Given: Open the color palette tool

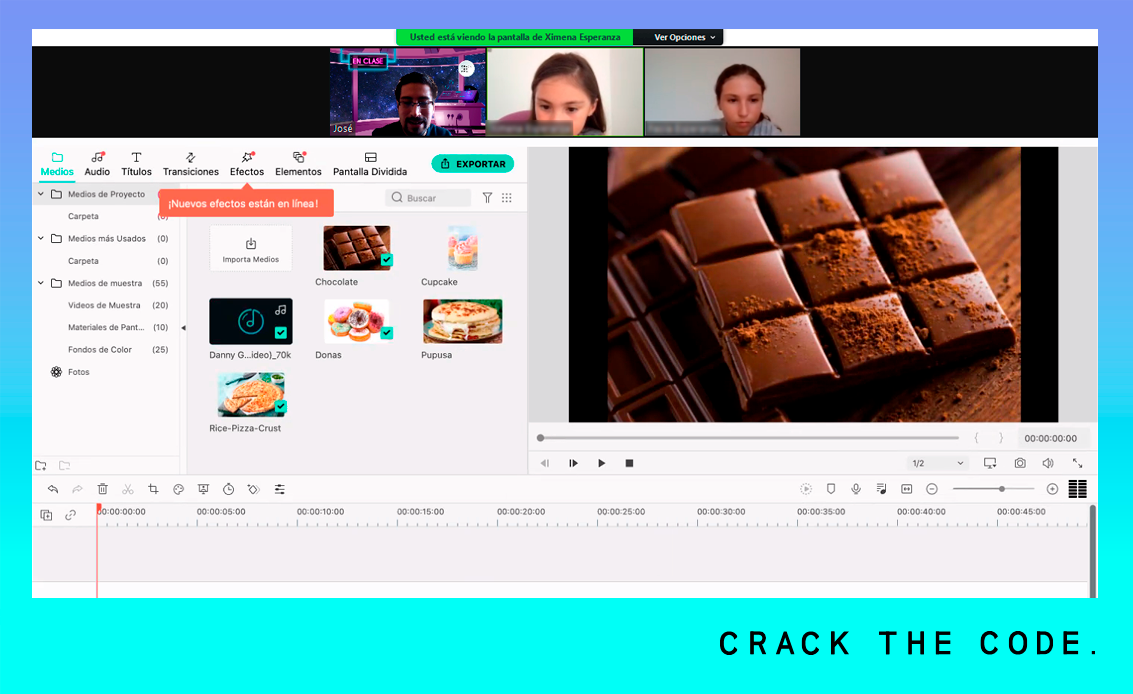Looking at the screenshot, I should [x=178, y=489].
